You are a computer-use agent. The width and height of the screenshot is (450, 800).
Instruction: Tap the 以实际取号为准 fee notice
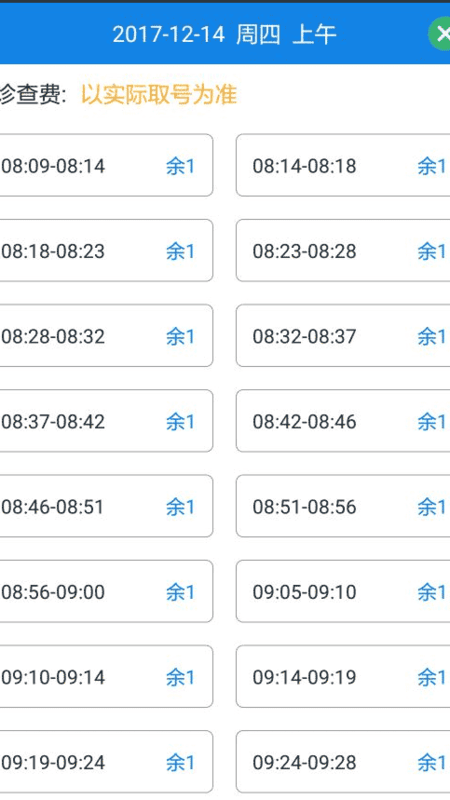(159, 95)
